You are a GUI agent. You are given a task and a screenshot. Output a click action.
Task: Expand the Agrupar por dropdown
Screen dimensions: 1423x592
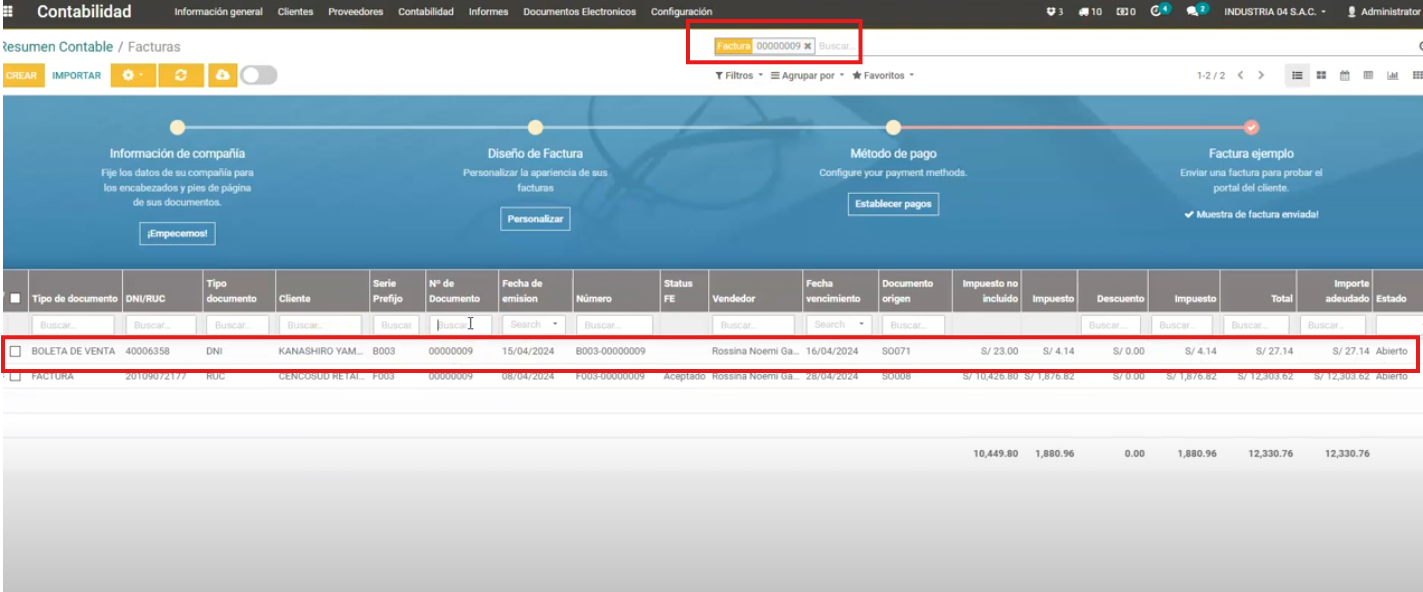807,75
